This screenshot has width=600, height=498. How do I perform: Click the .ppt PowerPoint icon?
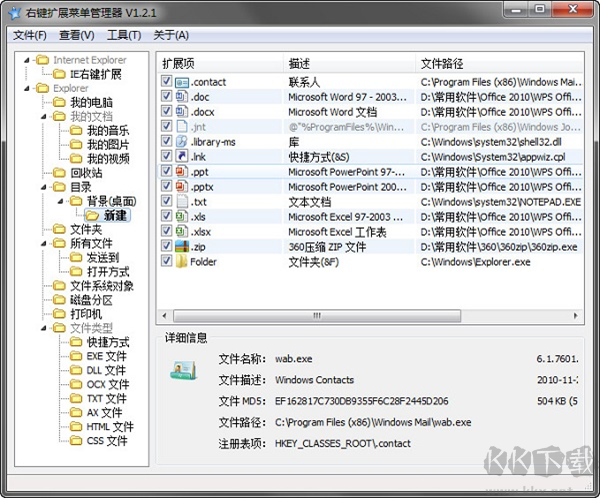[x=181, y=171]
